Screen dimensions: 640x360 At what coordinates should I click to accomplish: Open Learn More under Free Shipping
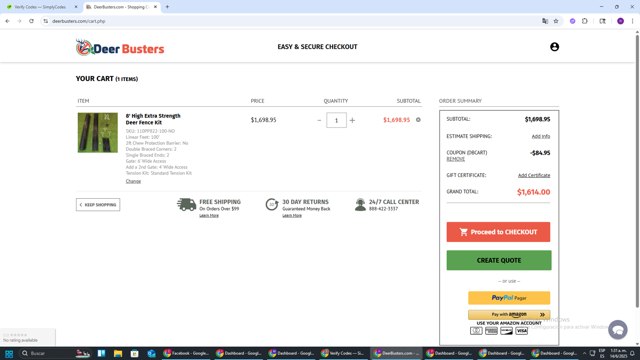[209, 216]
